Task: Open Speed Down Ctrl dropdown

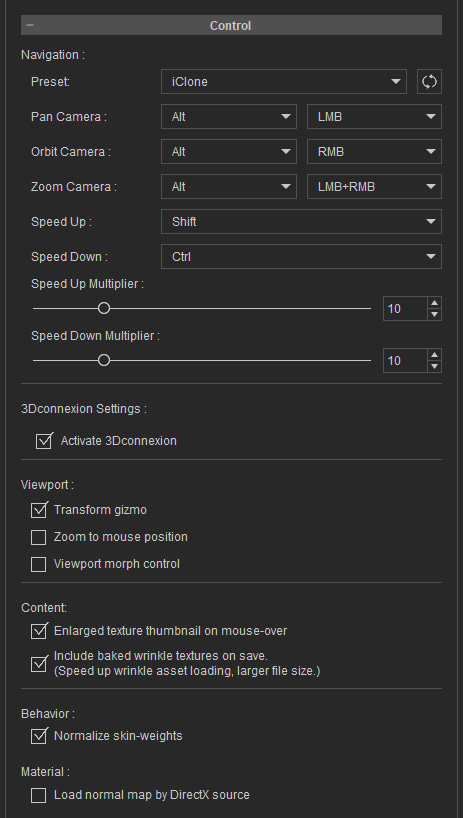Action: click(x=301, y=257)
